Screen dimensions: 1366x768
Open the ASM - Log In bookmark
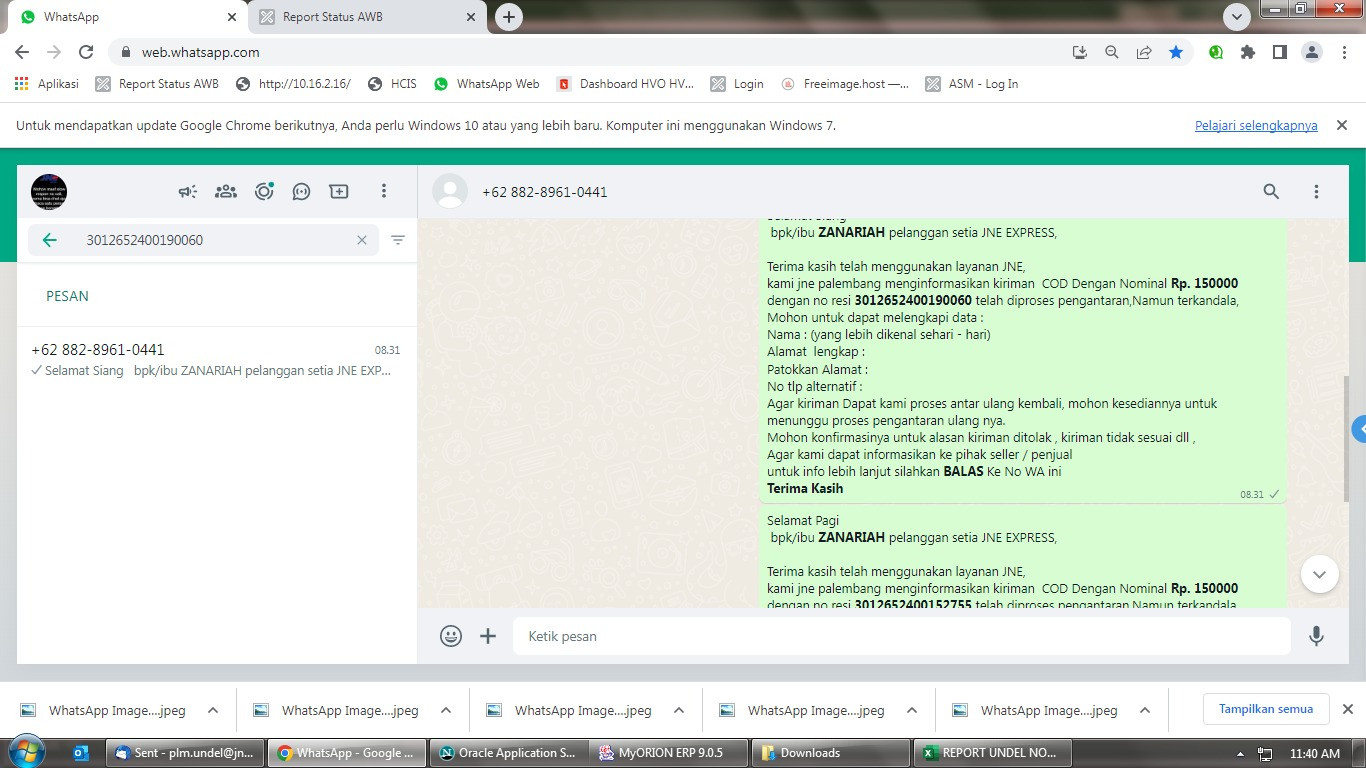pos(972,84)
